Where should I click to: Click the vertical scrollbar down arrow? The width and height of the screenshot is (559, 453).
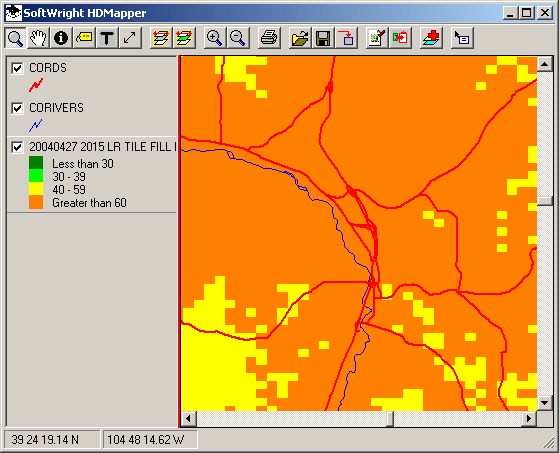(x=544, y=403)
